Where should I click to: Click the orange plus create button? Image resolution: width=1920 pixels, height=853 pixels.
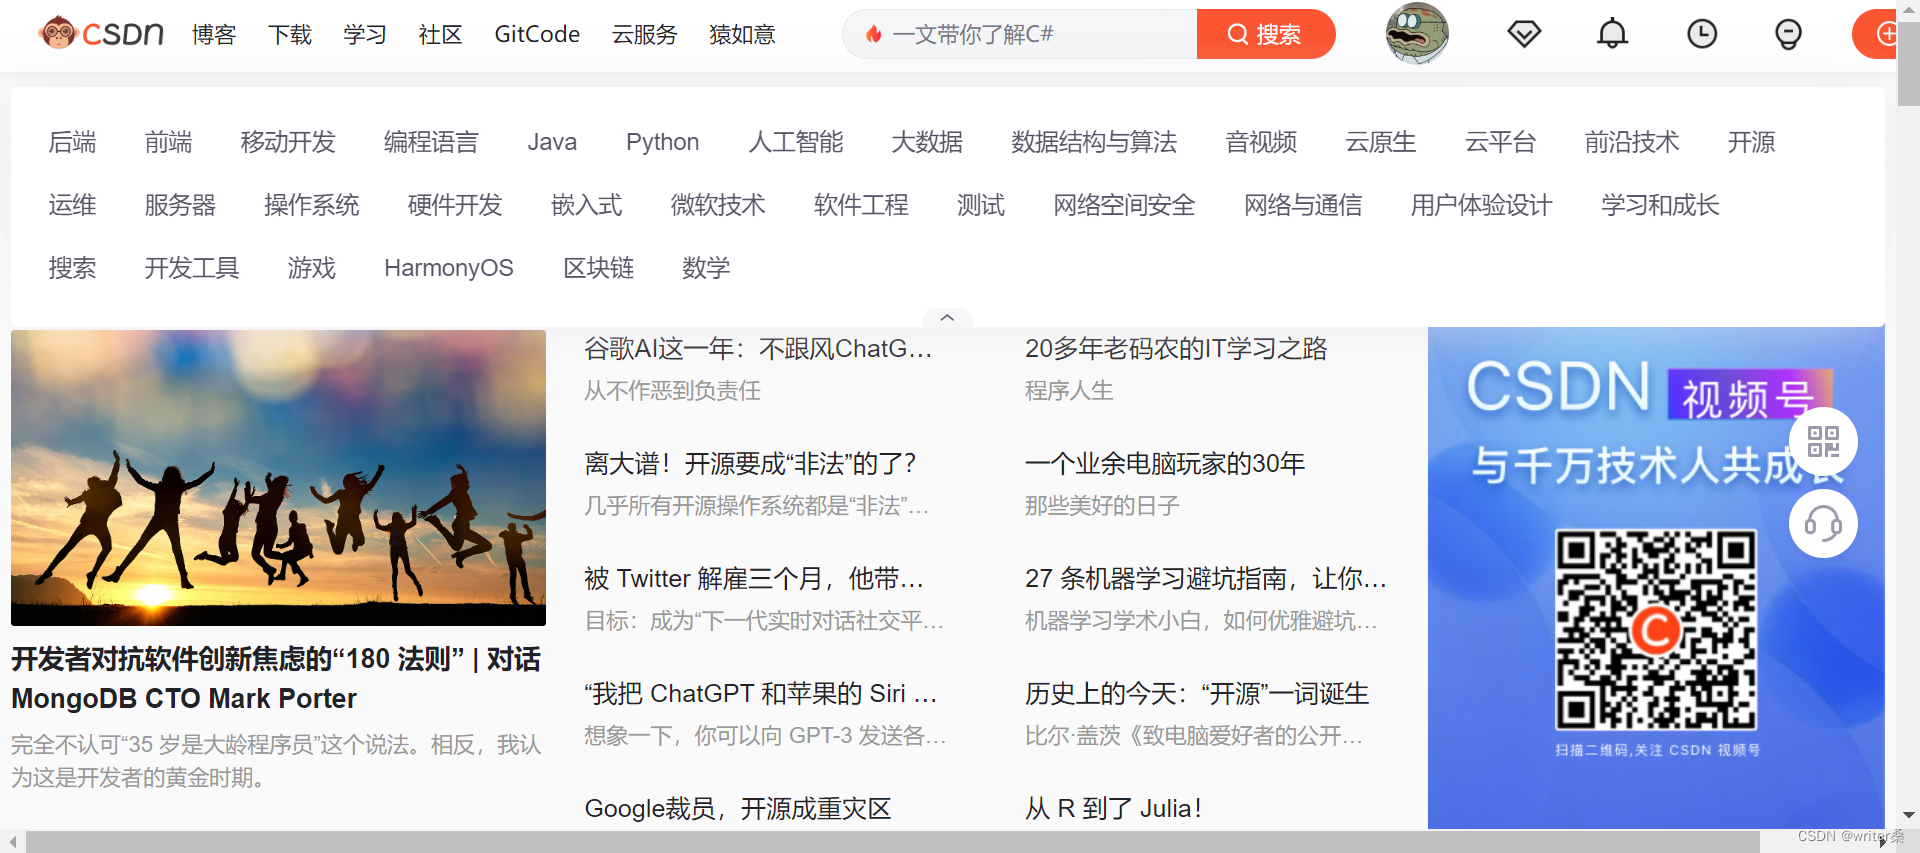coord(1875,34)
